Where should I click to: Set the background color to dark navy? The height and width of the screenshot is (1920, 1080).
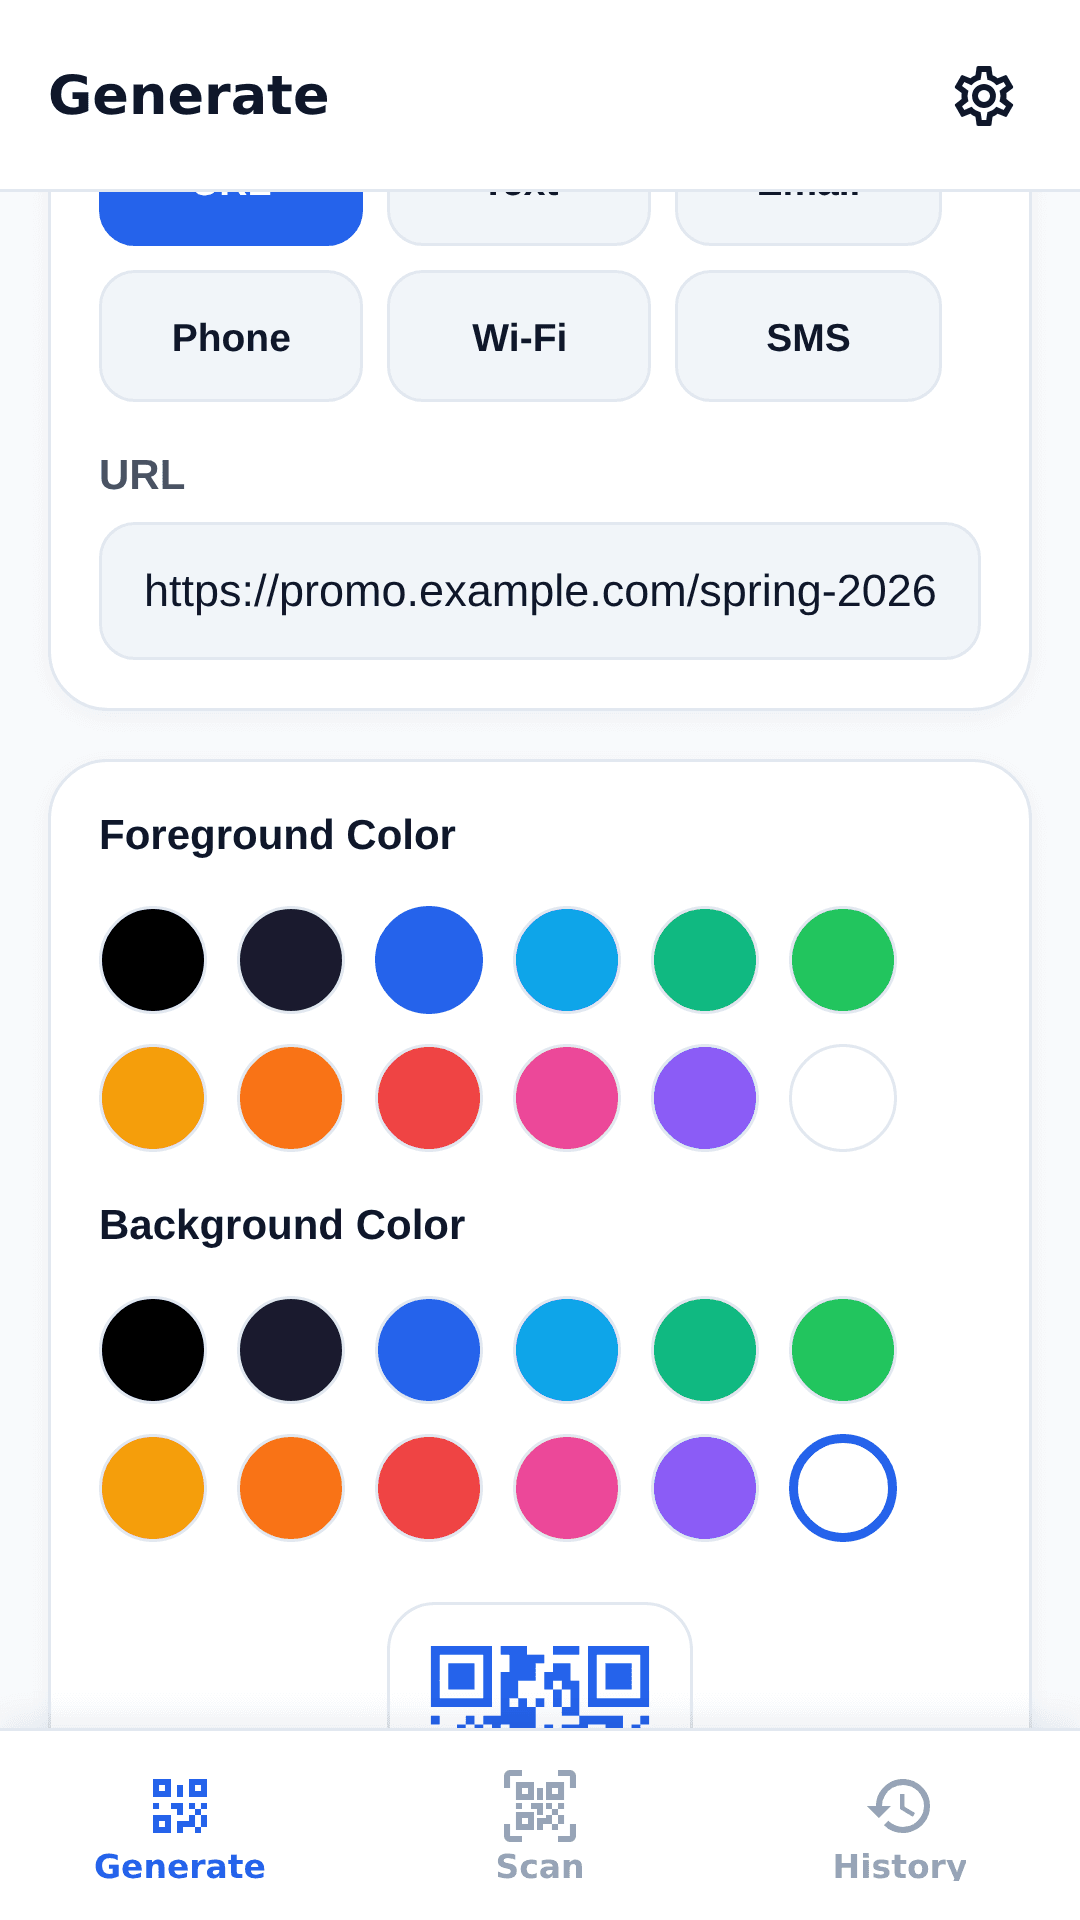(291, 1350)
